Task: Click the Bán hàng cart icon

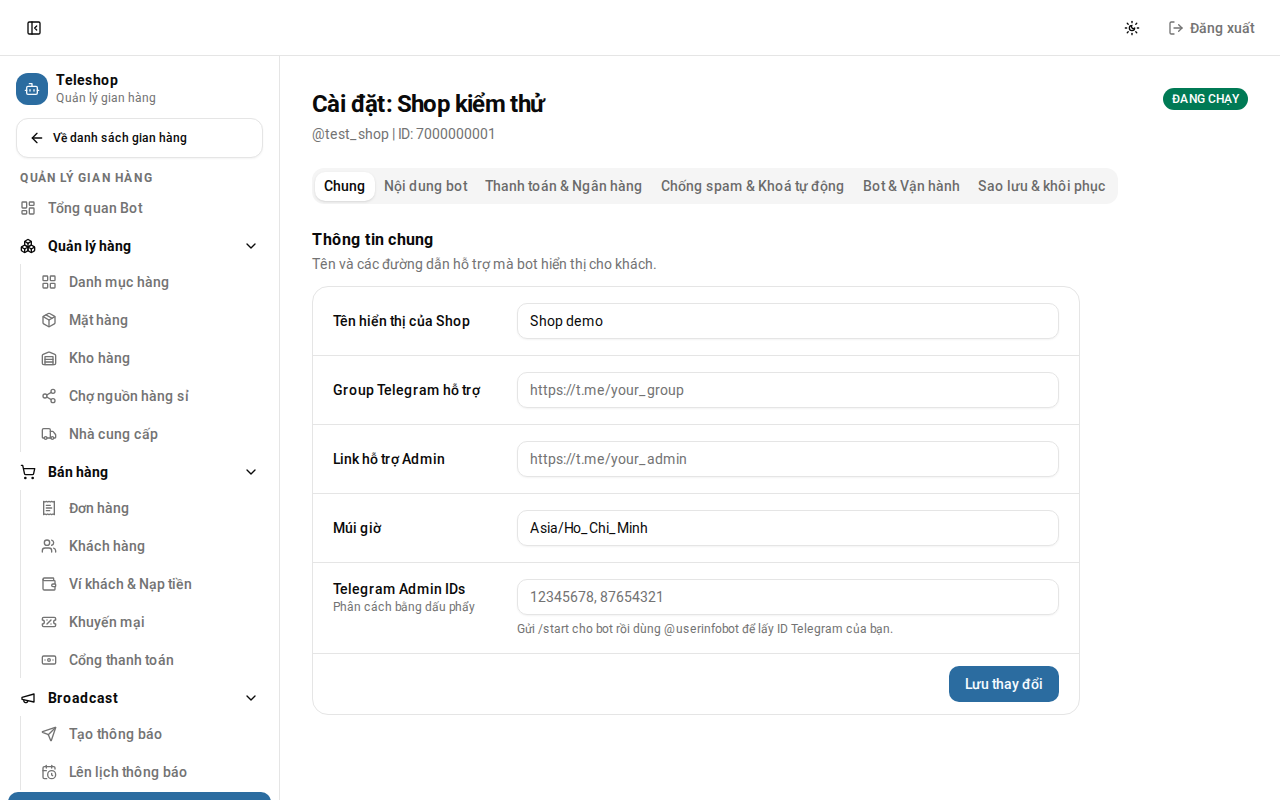Action: tap(28, 472)
